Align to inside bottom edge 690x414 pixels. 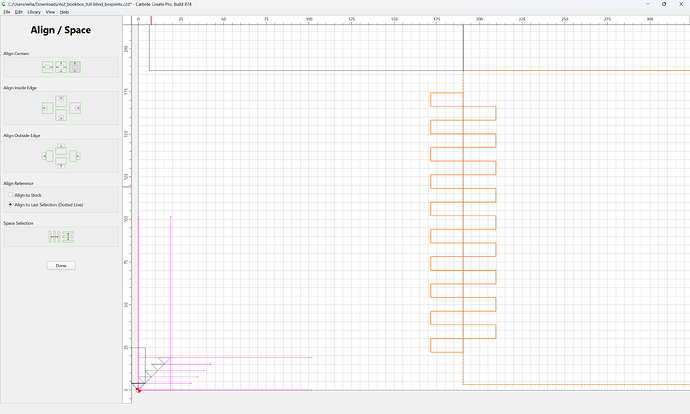pos(61,116)
